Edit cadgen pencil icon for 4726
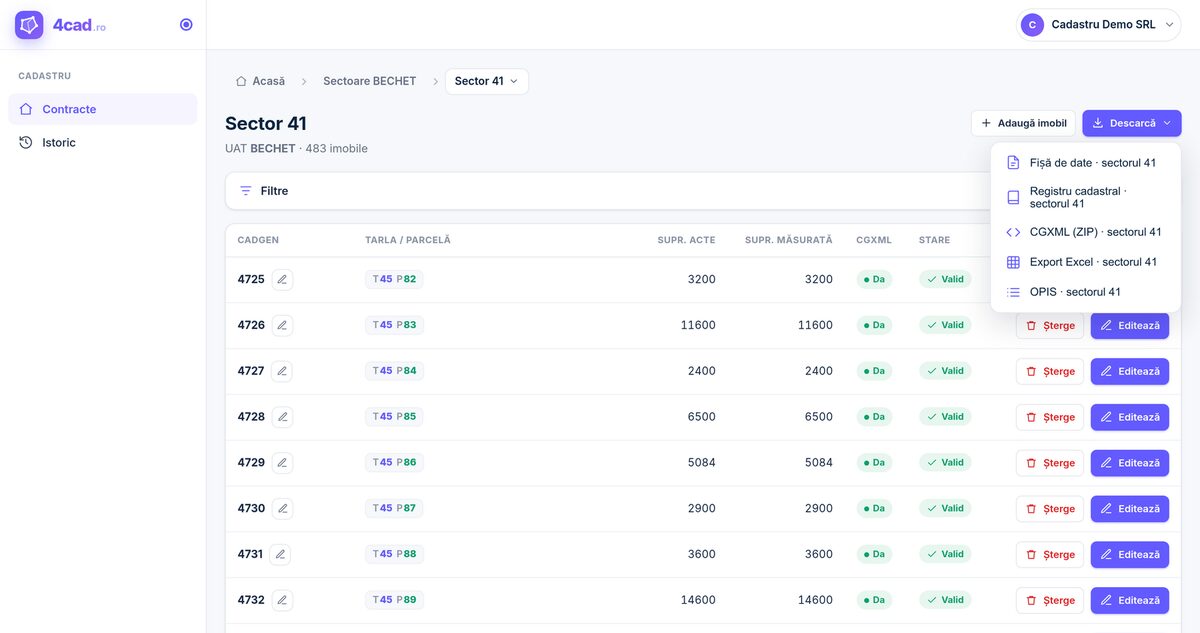Screen dimensions: 1200x633 [x=283, y=325]
